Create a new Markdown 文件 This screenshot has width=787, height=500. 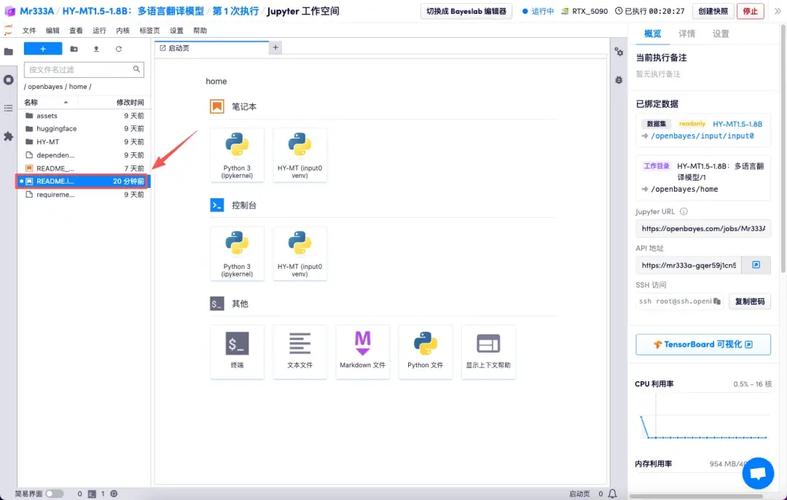pos(362,352)
